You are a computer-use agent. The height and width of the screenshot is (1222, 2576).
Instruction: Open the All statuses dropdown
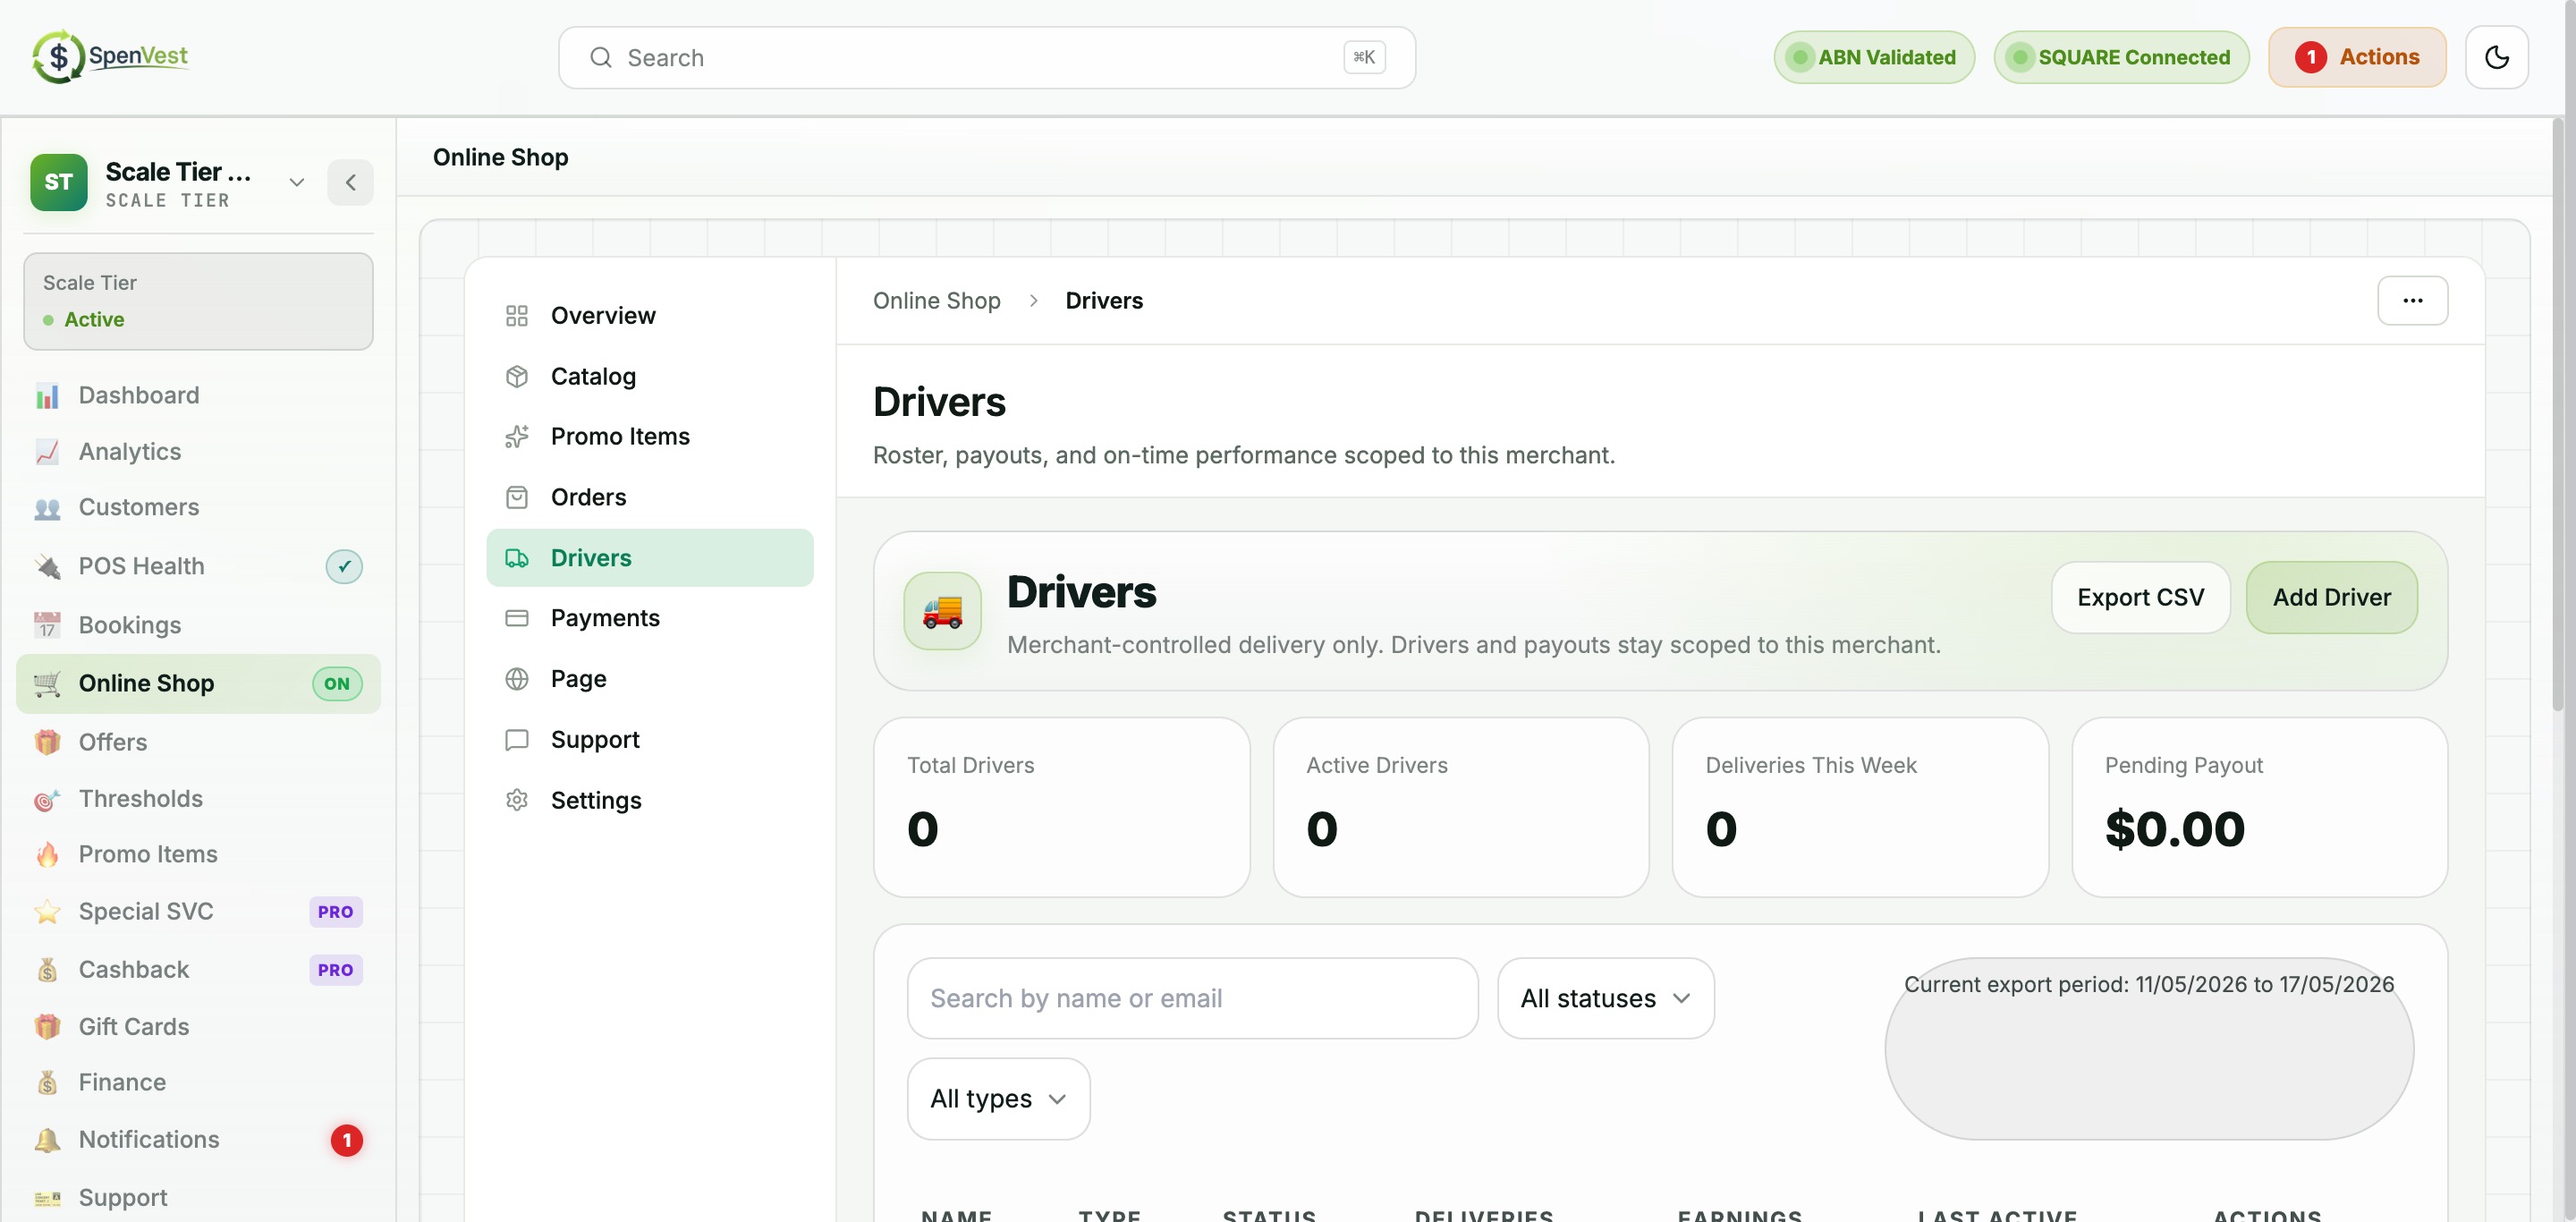pos(1605,998)
